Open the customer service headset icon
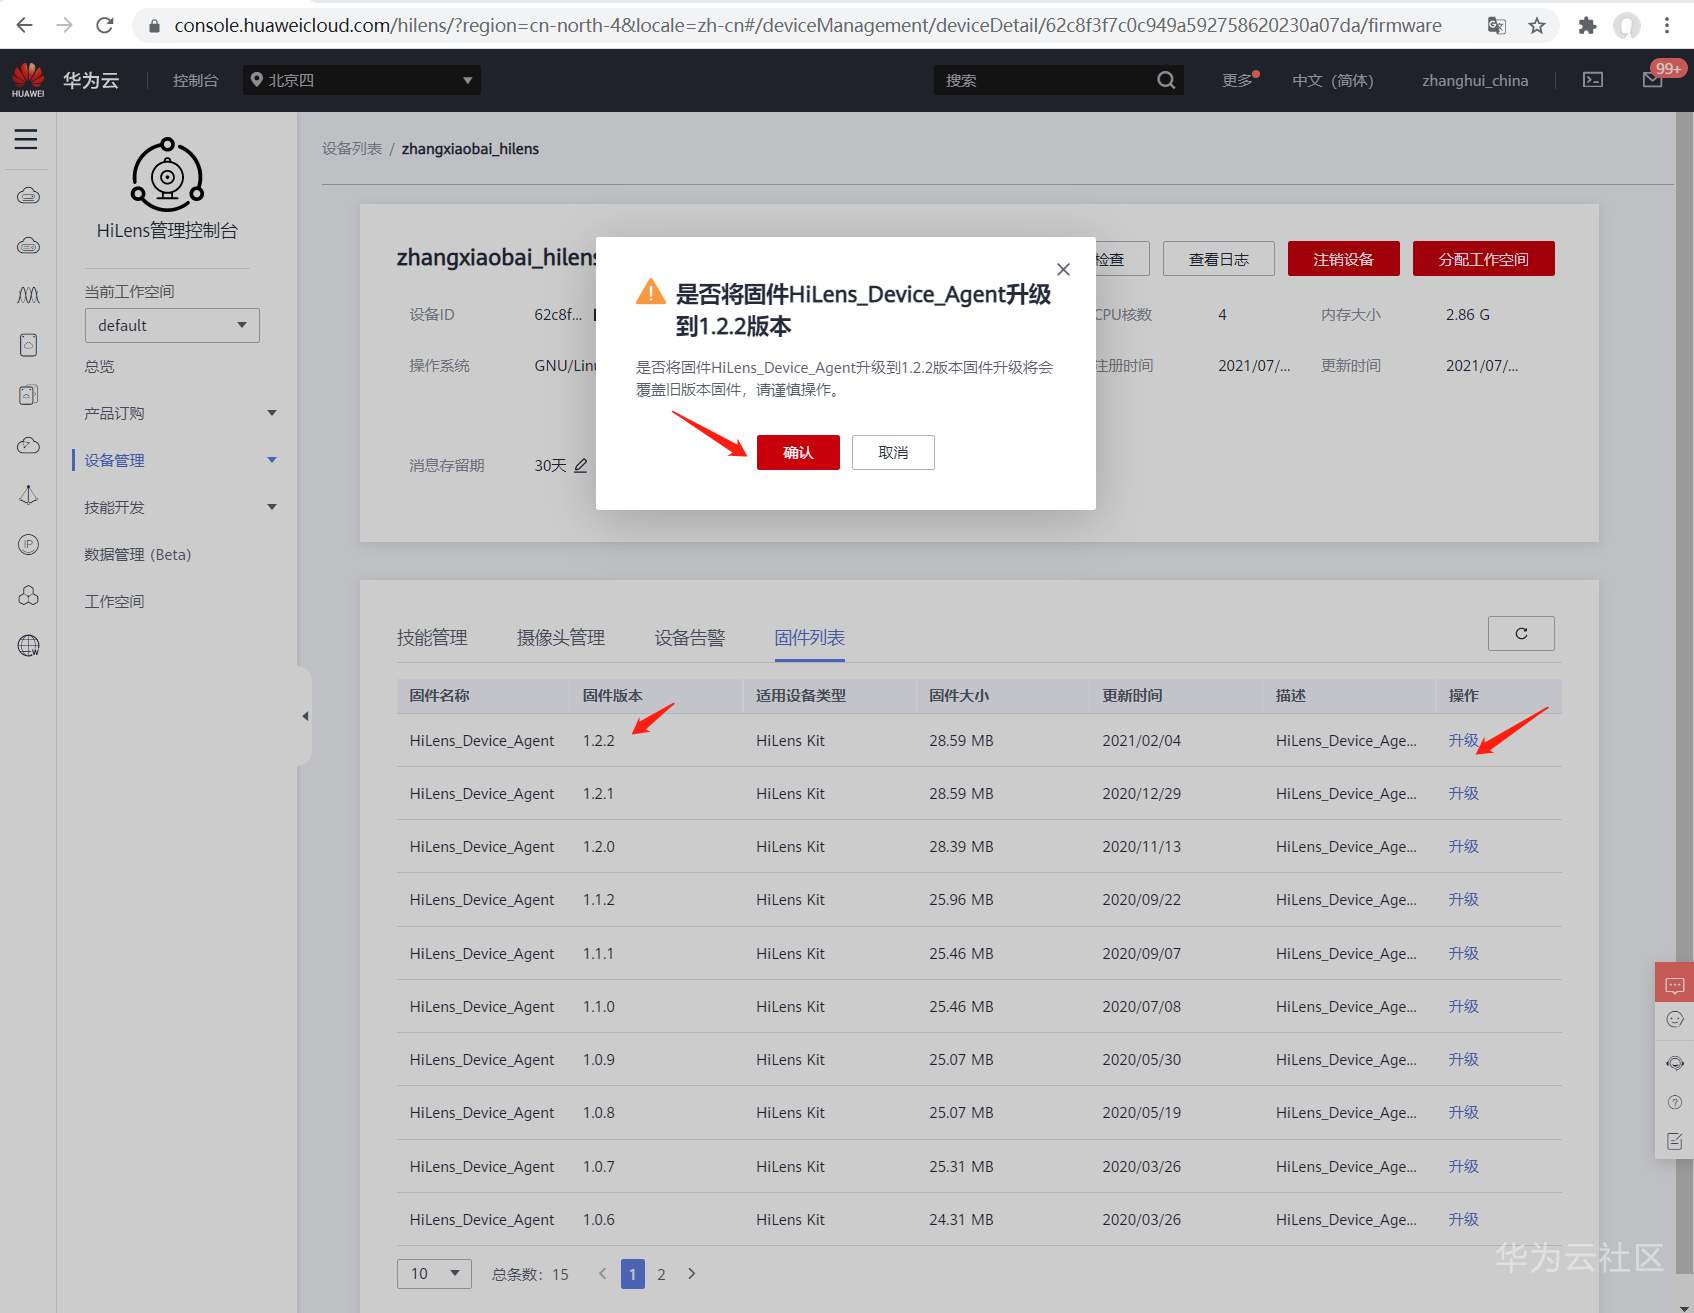 [1675, 1063]
